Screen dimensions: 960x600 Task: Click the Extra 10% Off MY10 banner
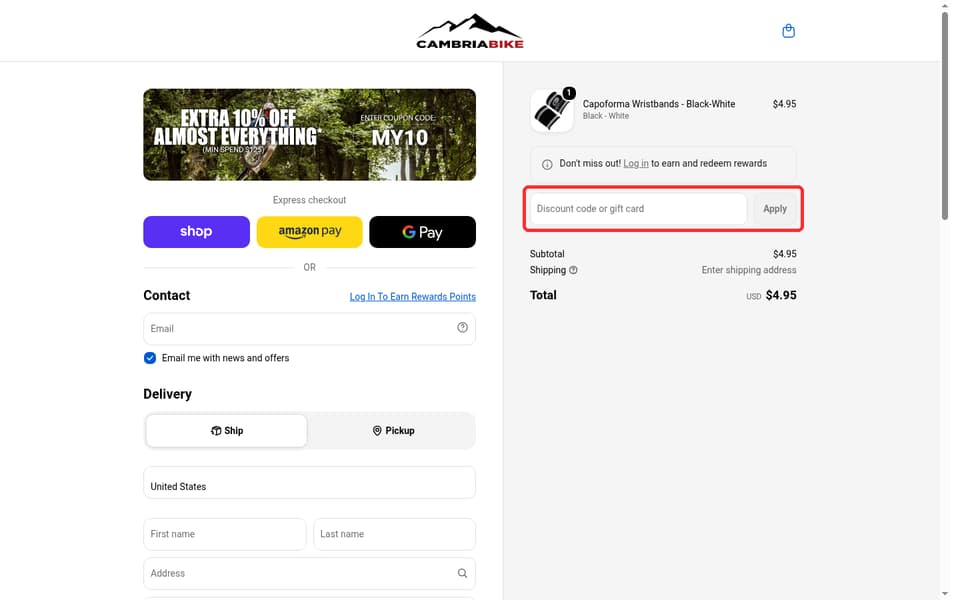(309, 135)
